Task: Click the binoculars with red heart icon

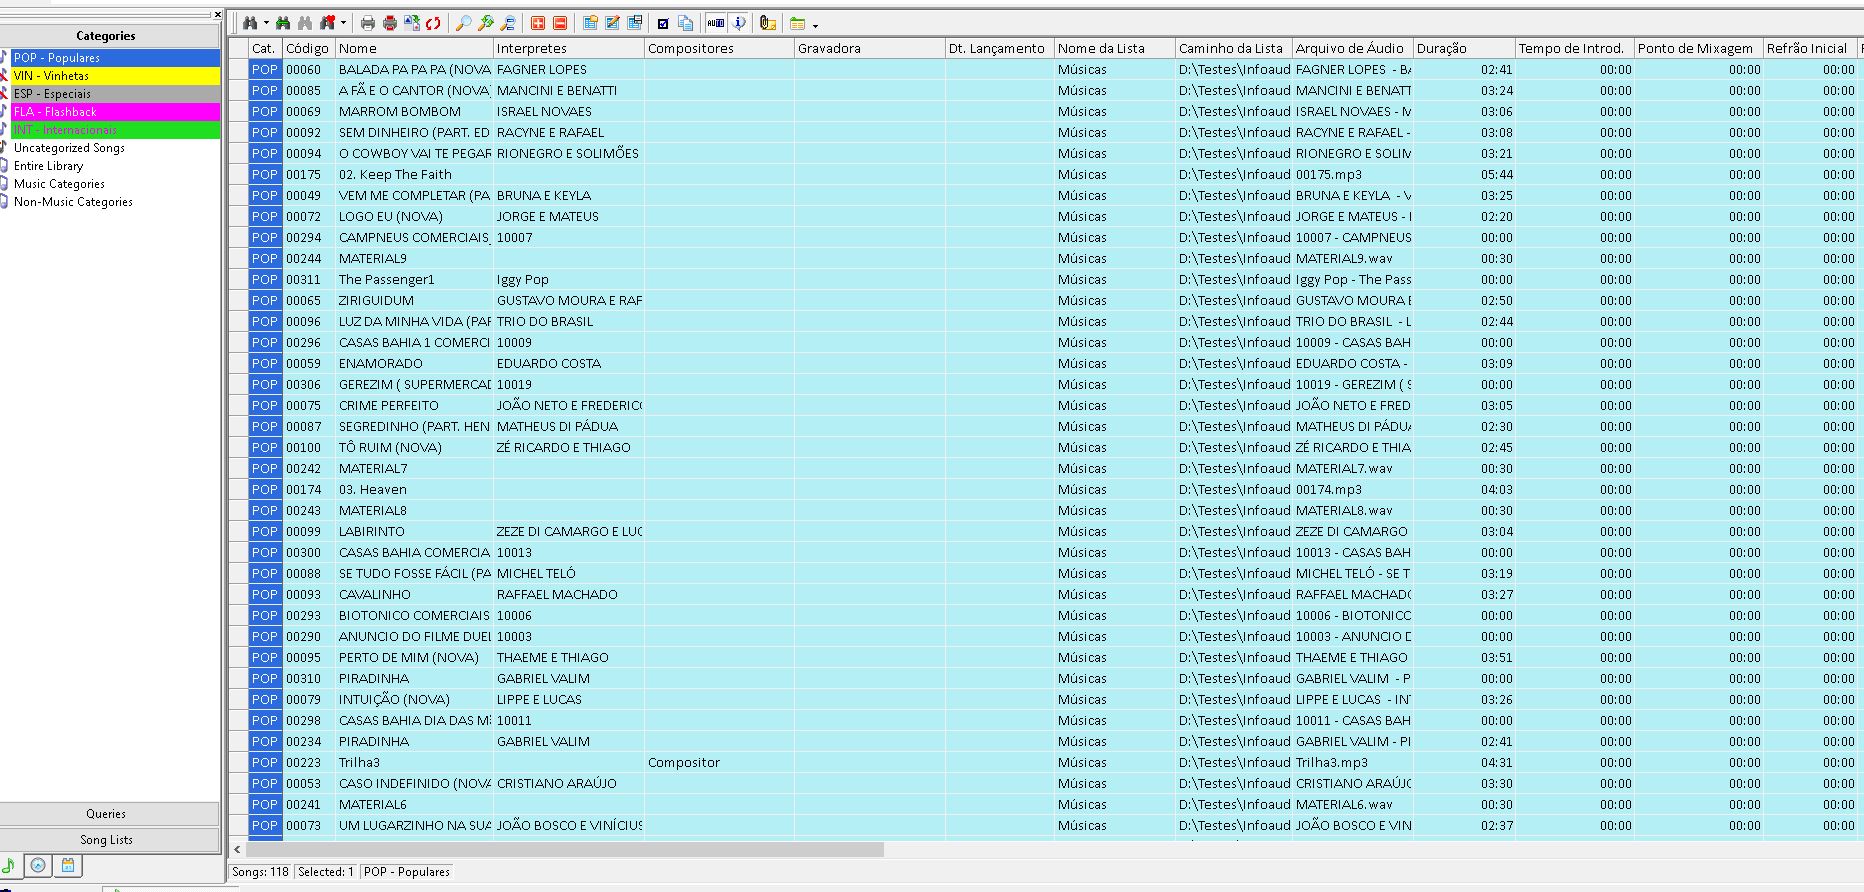Action: point(328,23)
